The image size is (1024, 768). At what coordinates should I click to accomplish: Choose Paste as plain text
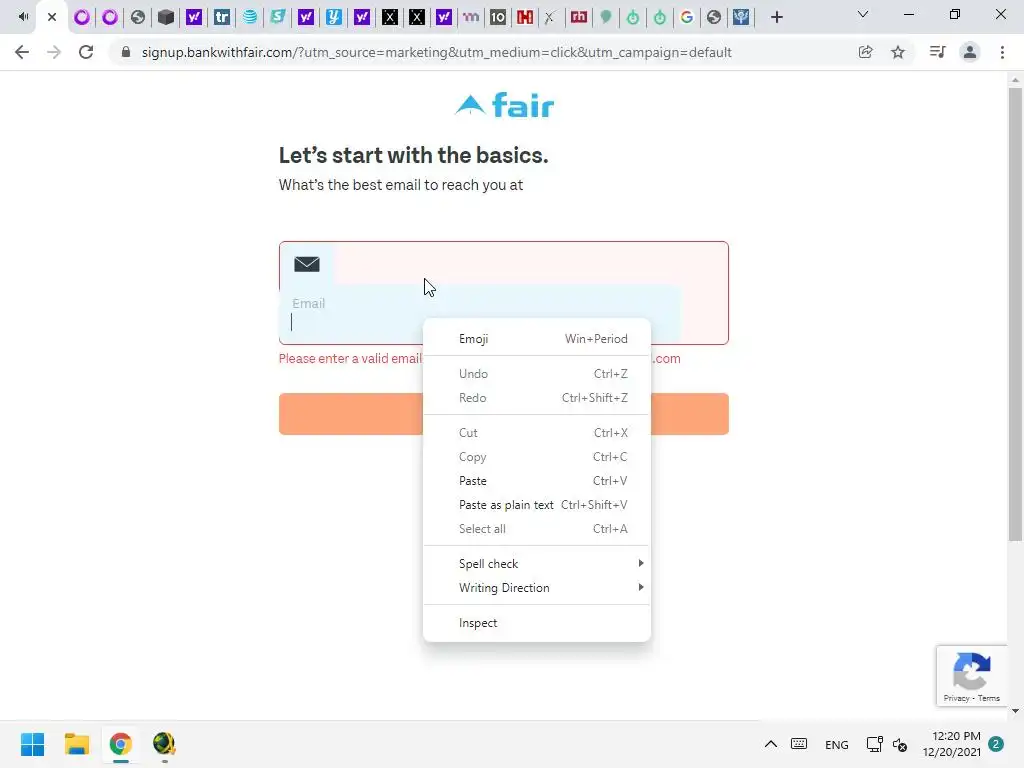tap(537, 505)
